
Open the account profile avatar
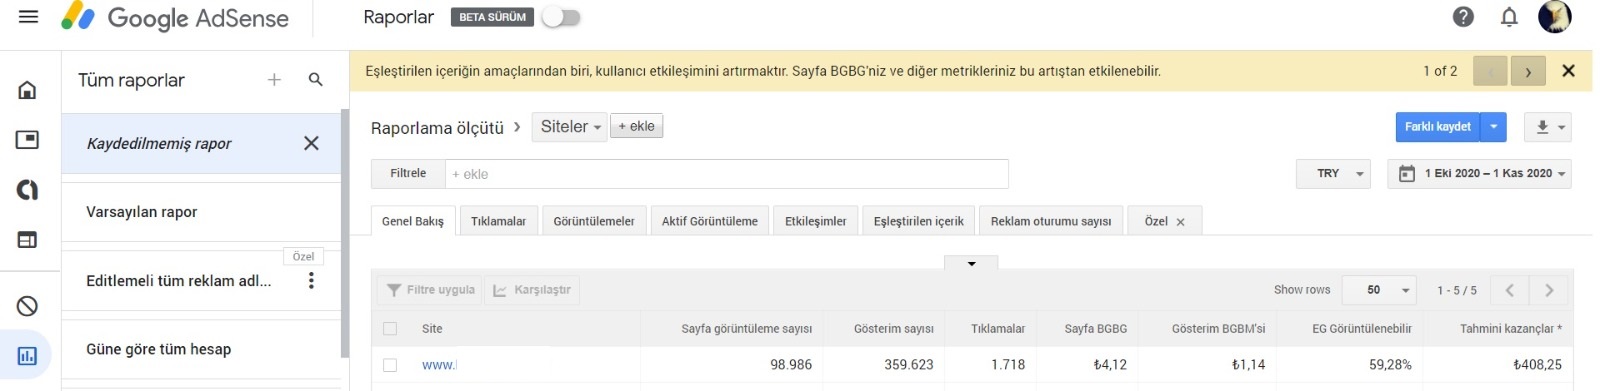point(1554,17)
